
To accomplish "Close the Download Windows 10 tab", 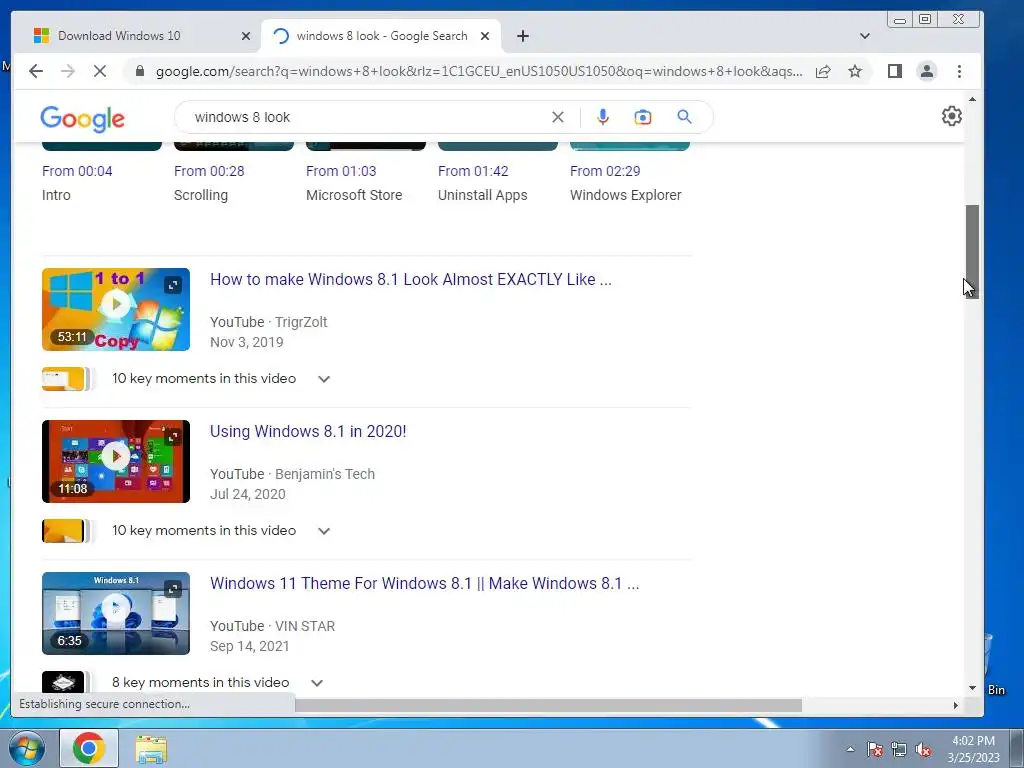I will pos(246,36).
